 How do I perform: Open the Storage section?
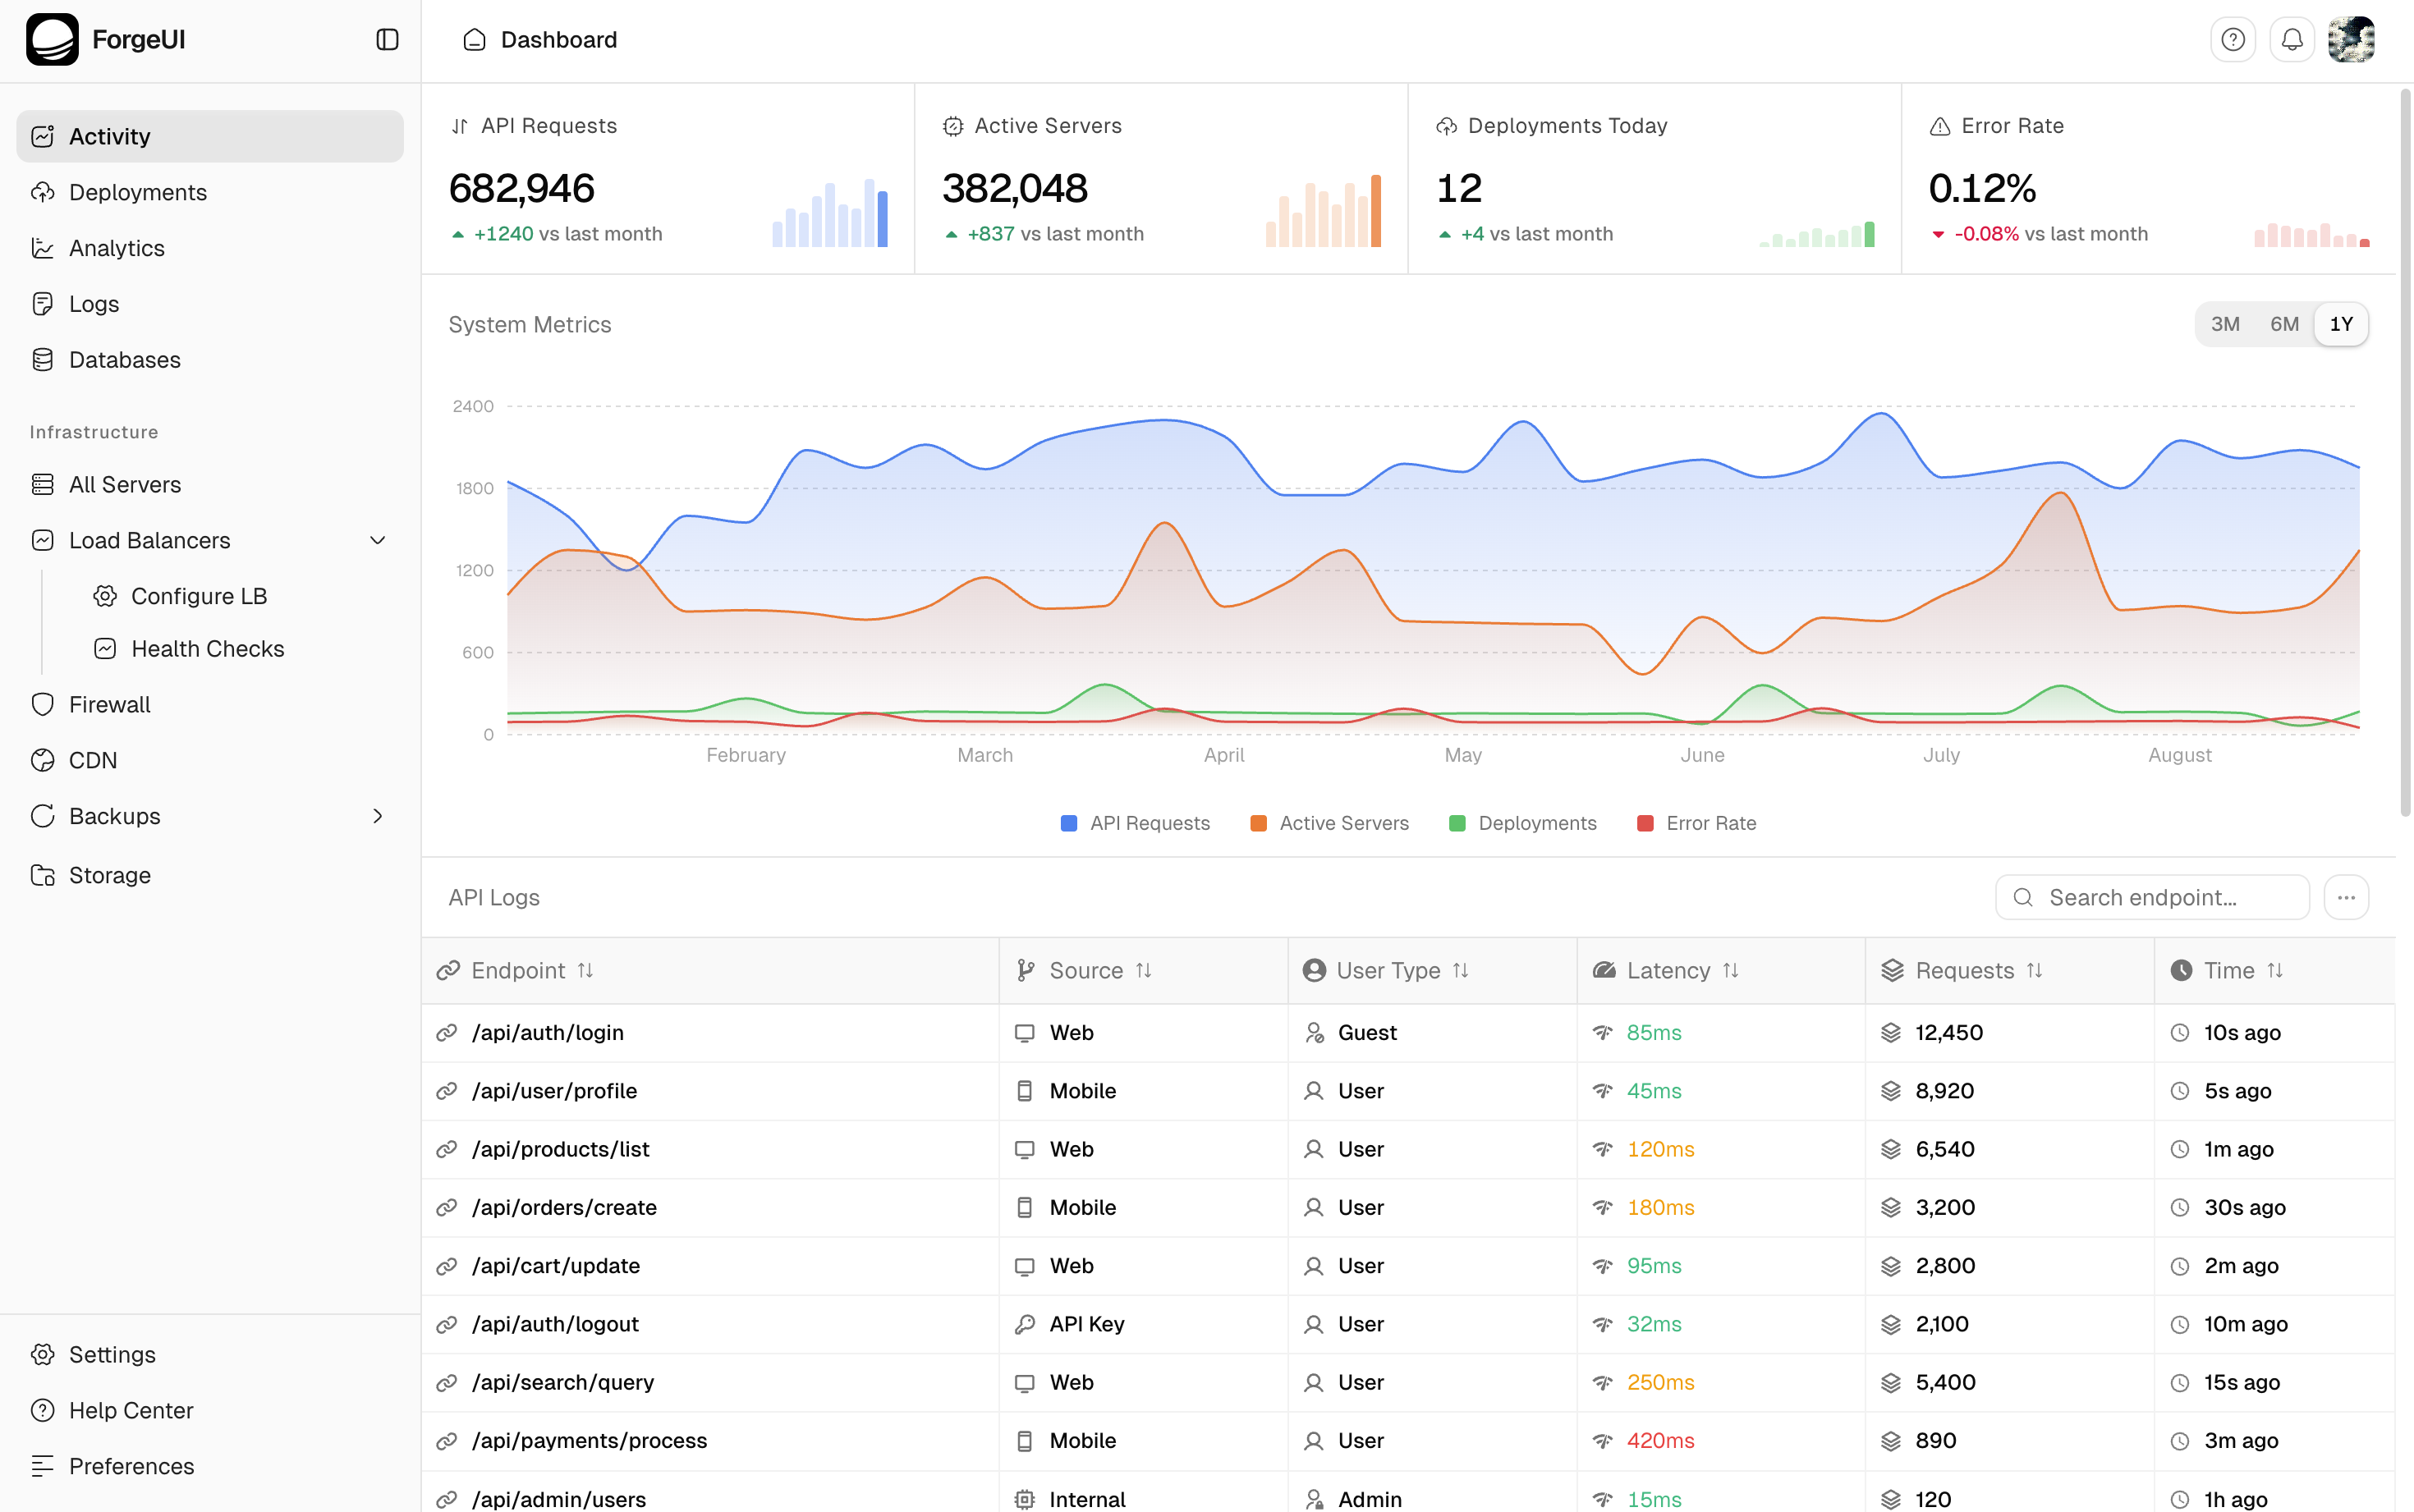[109, 875]
